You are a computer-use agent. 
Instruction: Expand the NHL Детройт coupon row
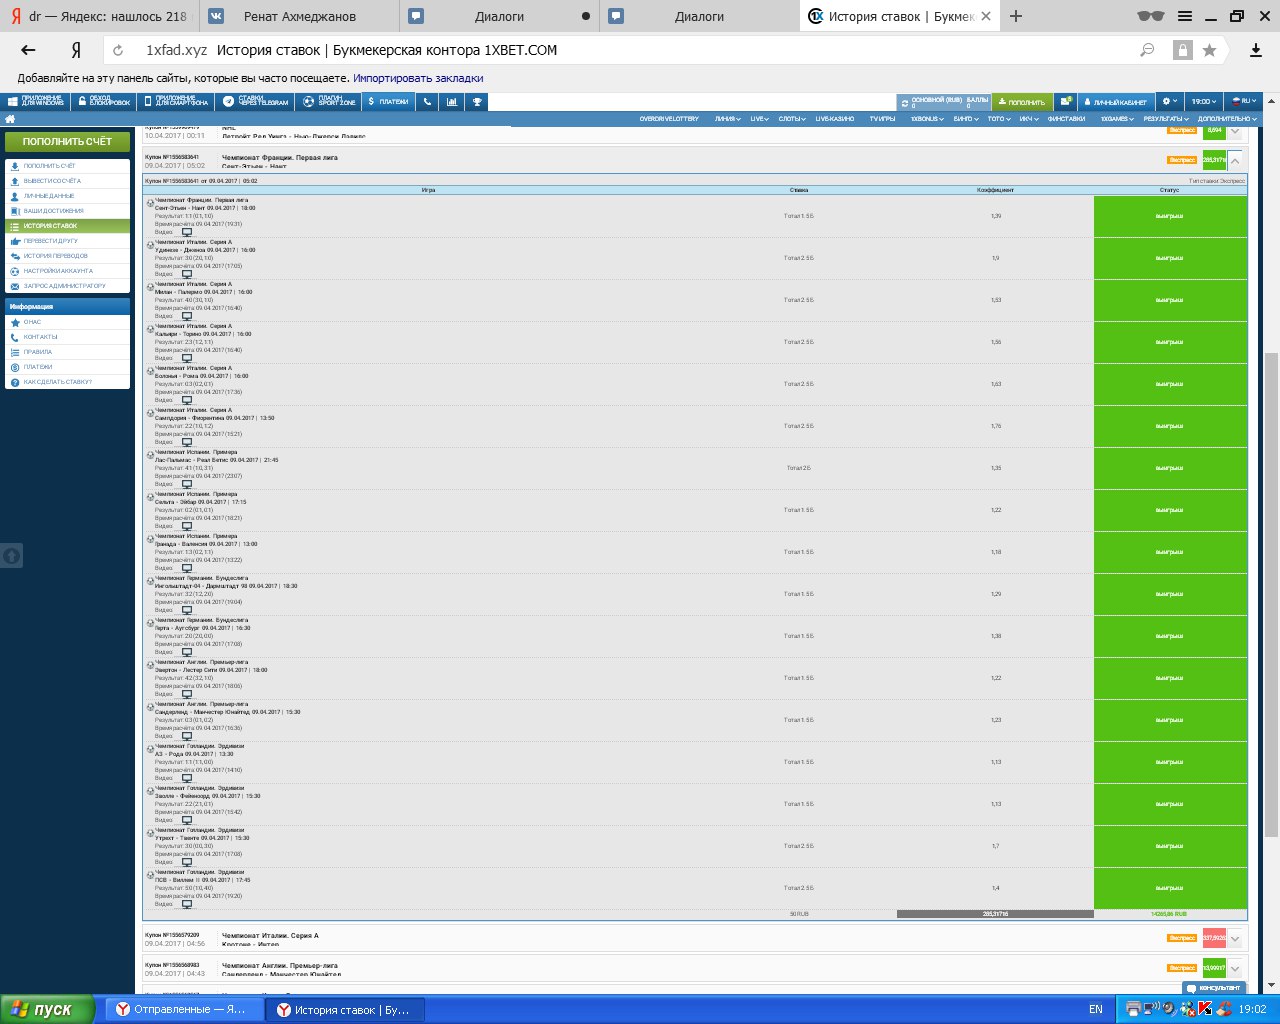[1235, 131]
